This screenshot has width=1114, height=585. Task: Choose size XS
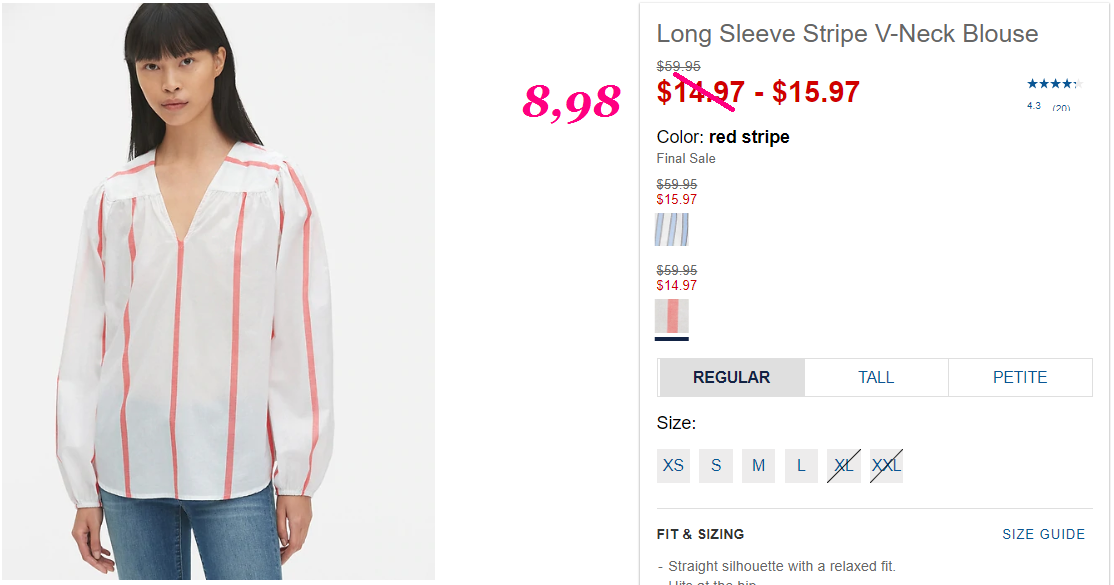673,466
